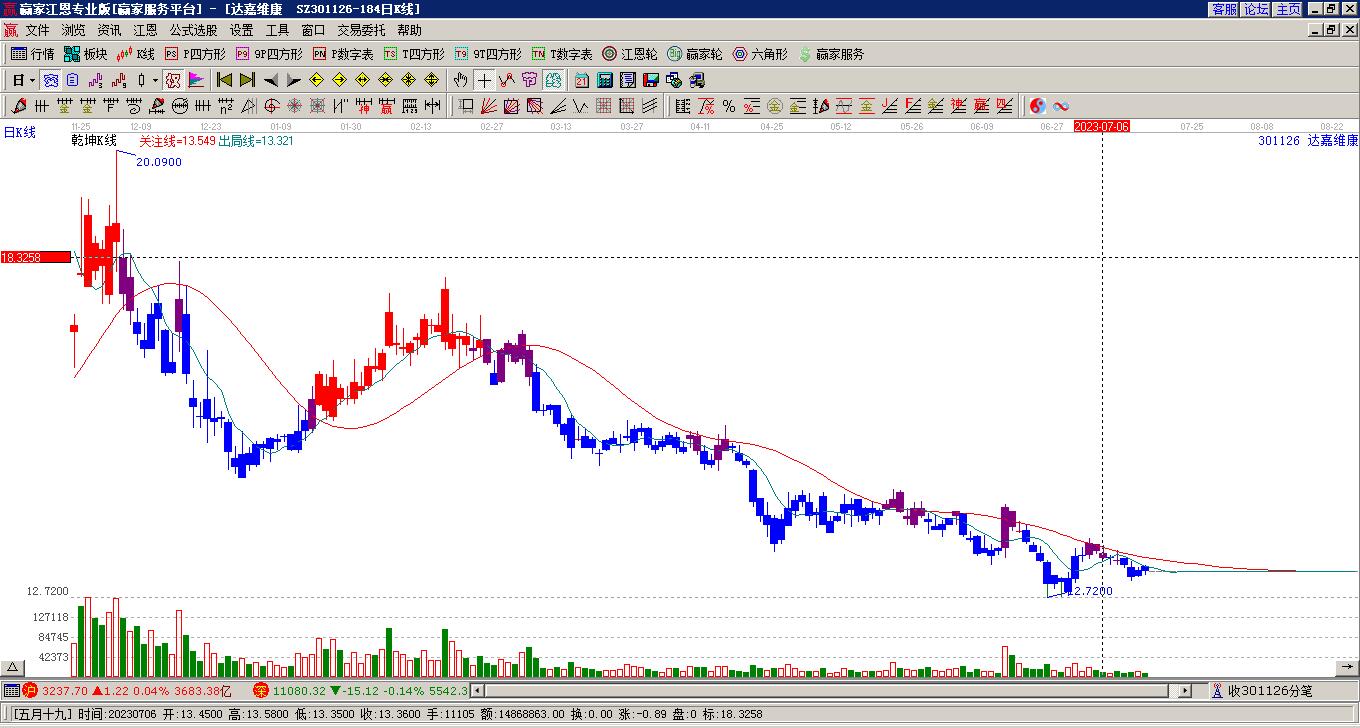
Task: Click the red 2023-07-06 date marker
Action: (1102, 126)
